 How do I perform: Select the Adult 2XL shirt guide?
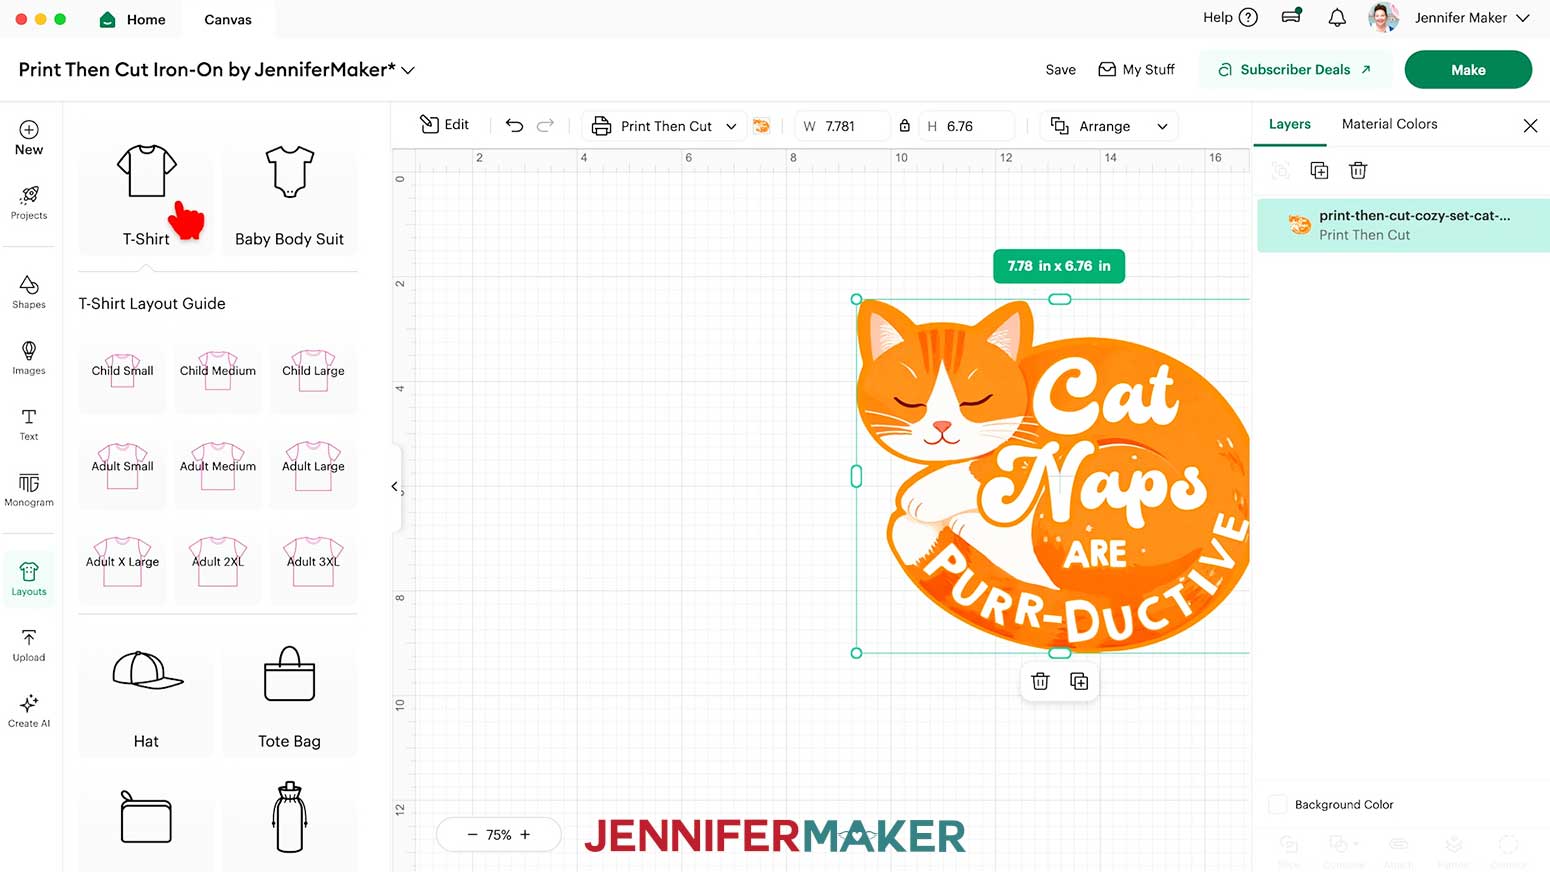point(218,562)
